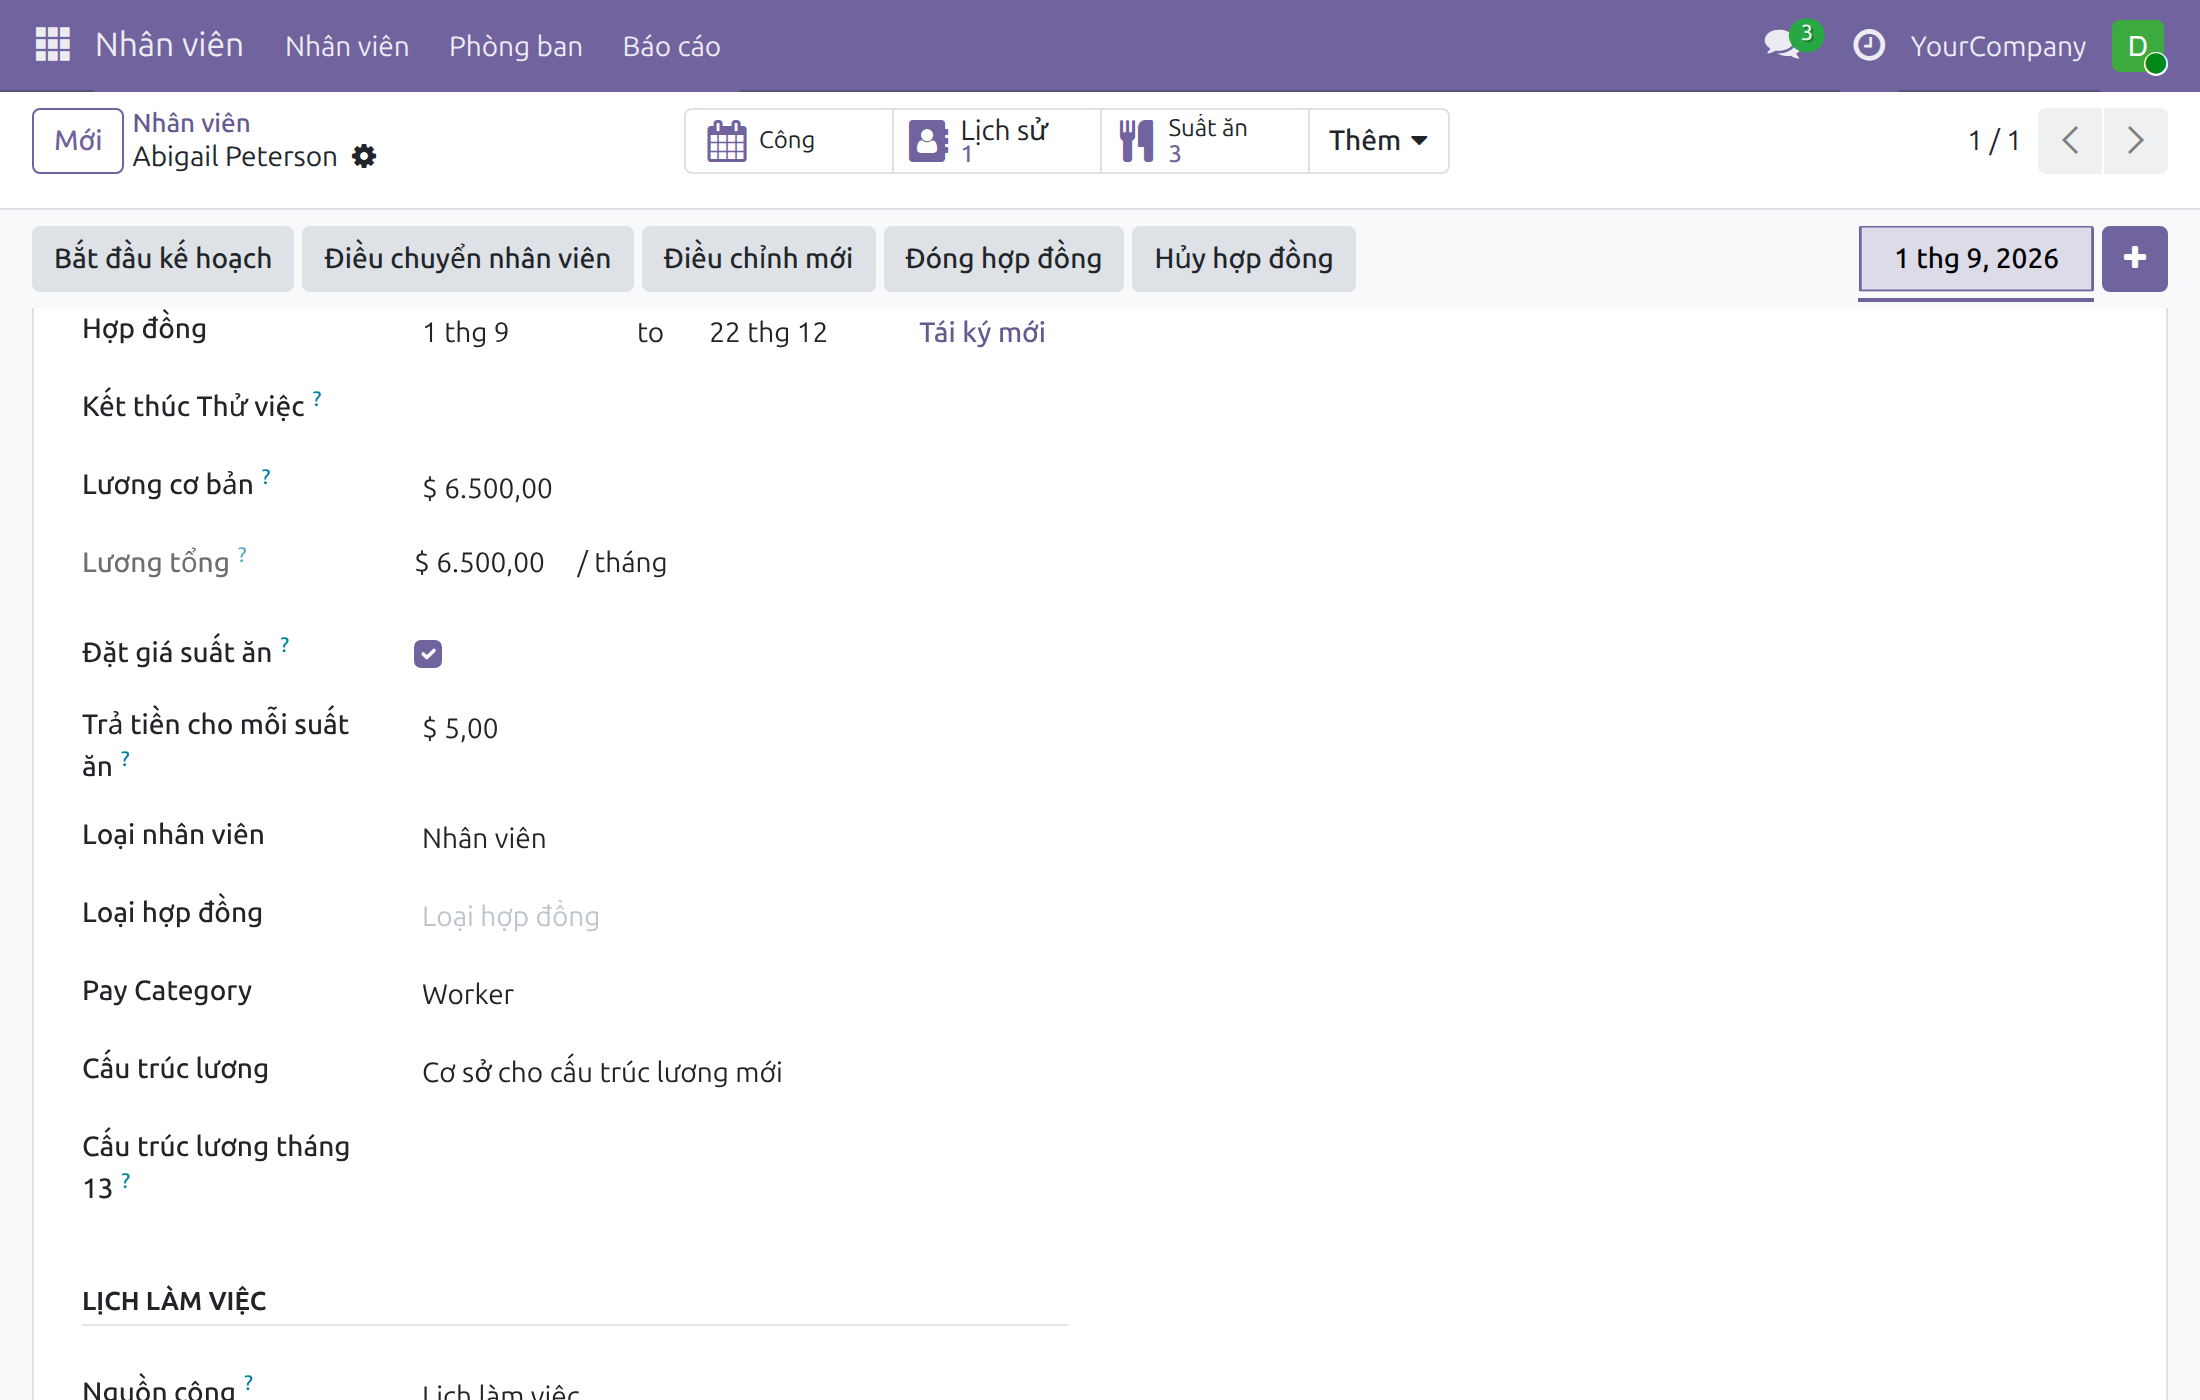The width and height of the screenshot is (2200, 1400).
Task: Open the Báo cáo menu
Action: pos(671,46)
